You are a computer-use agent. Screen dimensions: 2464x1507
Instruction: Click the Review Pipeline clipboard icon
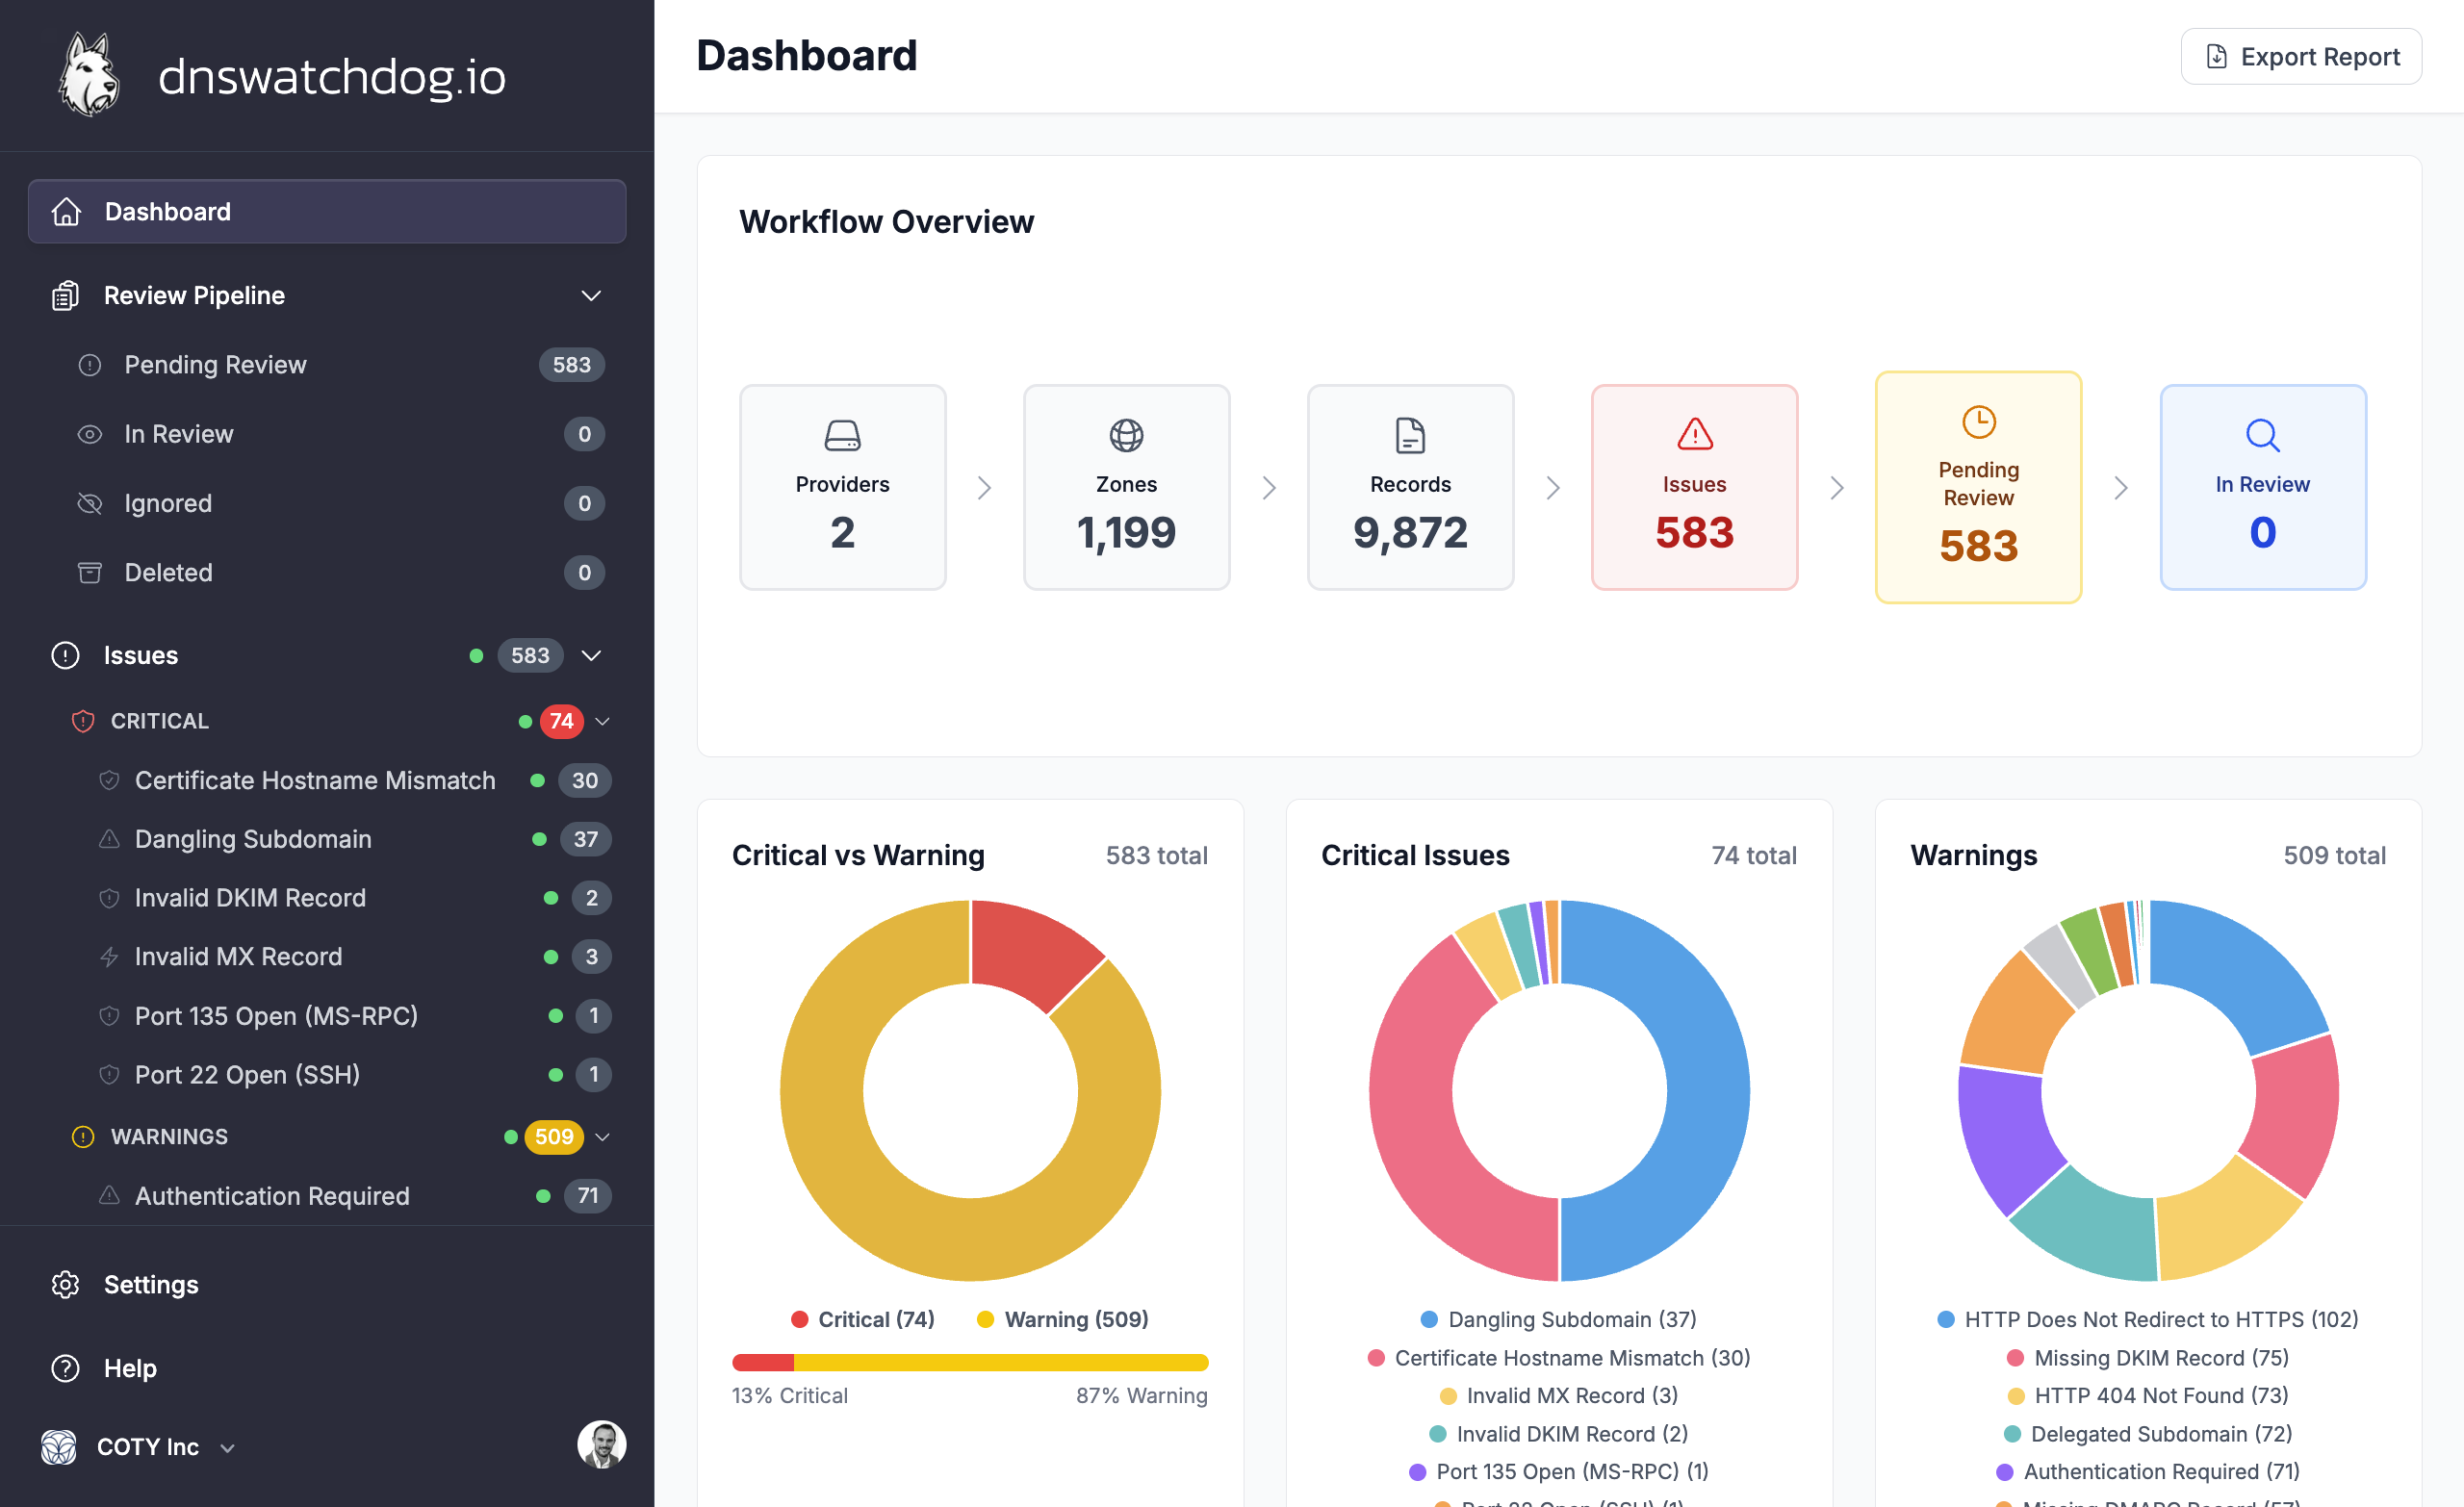pos(66,296)
